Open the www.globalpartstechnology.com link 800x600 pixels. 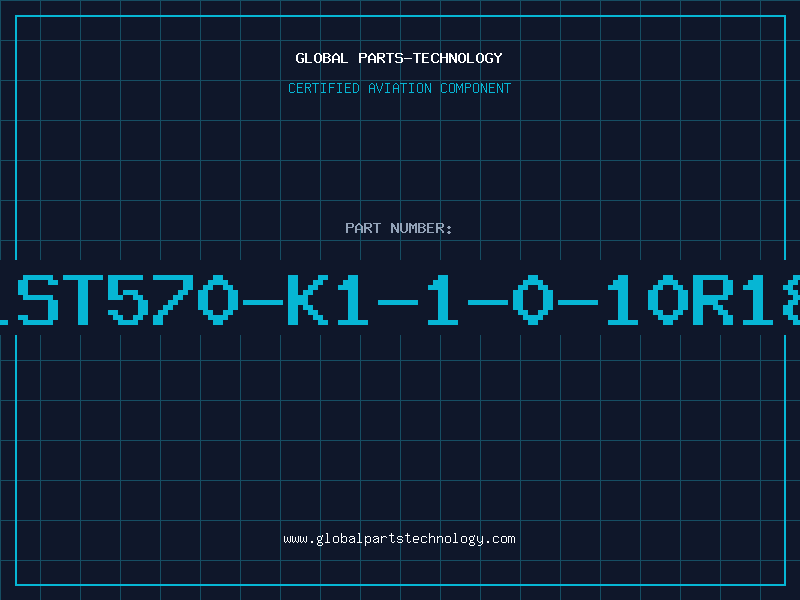(x=399, y=539)
